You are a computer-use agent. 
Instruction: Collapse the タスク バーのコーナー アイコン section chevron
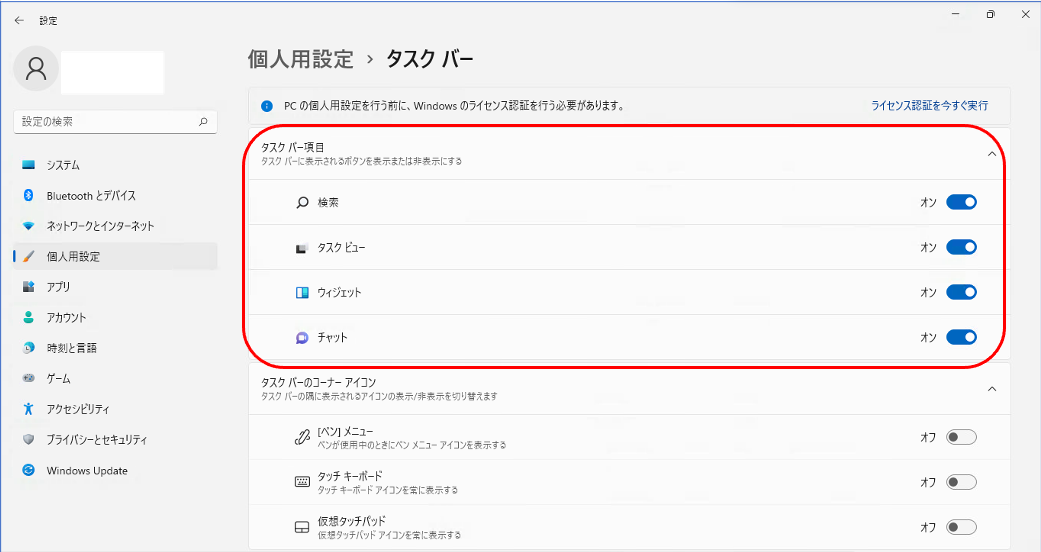992,389
